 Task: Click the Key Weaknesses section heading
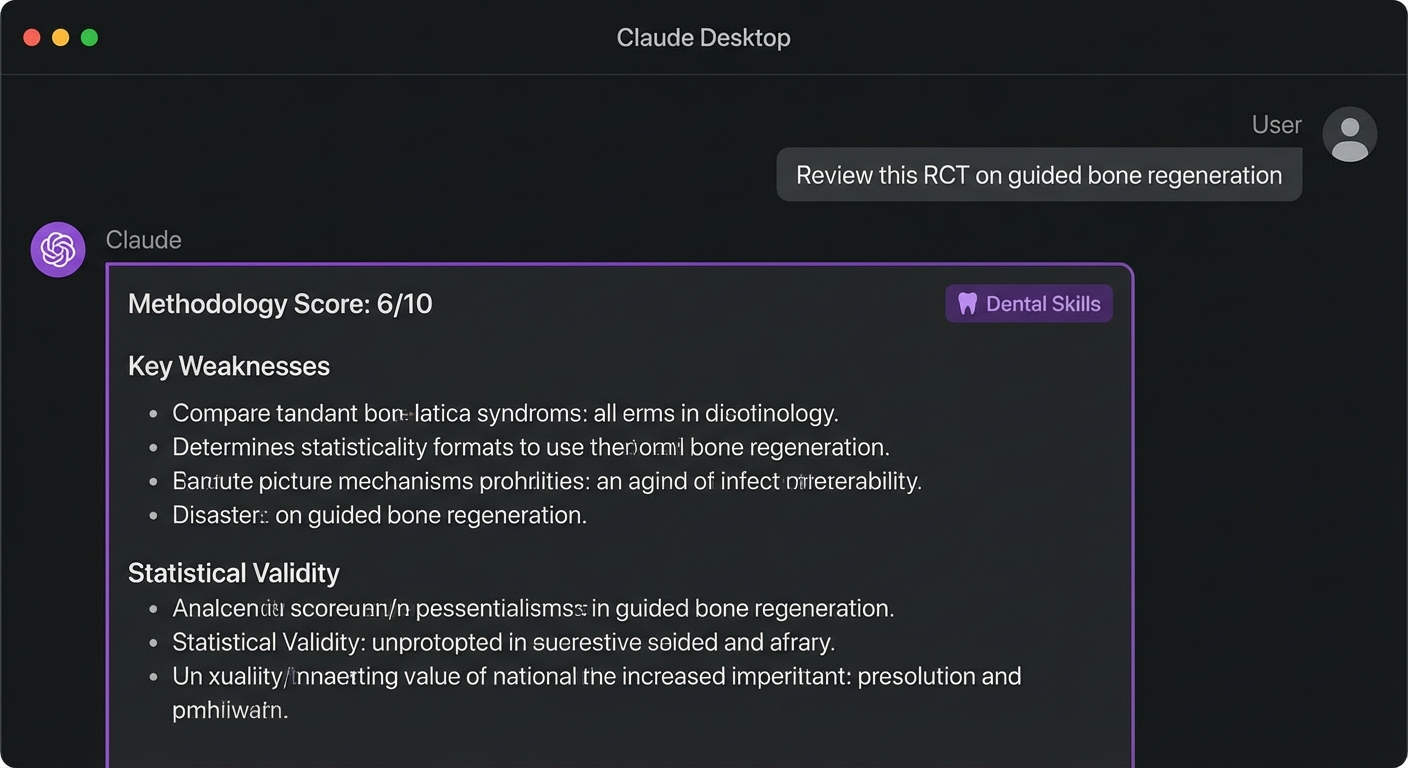[228, 366]
